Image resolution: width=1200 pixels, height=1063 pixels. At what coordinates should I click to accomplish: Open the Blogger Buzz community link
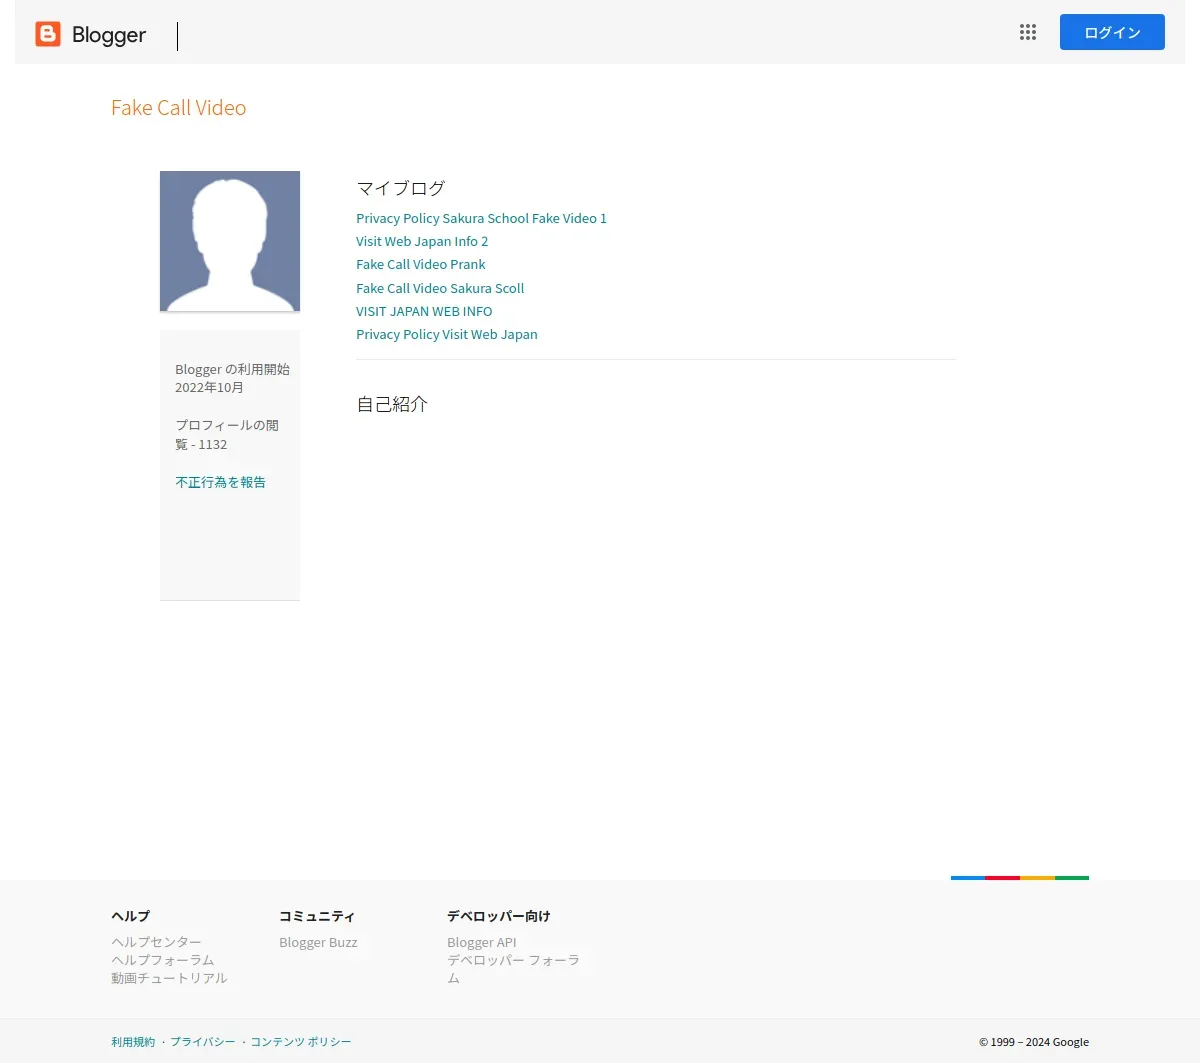pos(318,942)
